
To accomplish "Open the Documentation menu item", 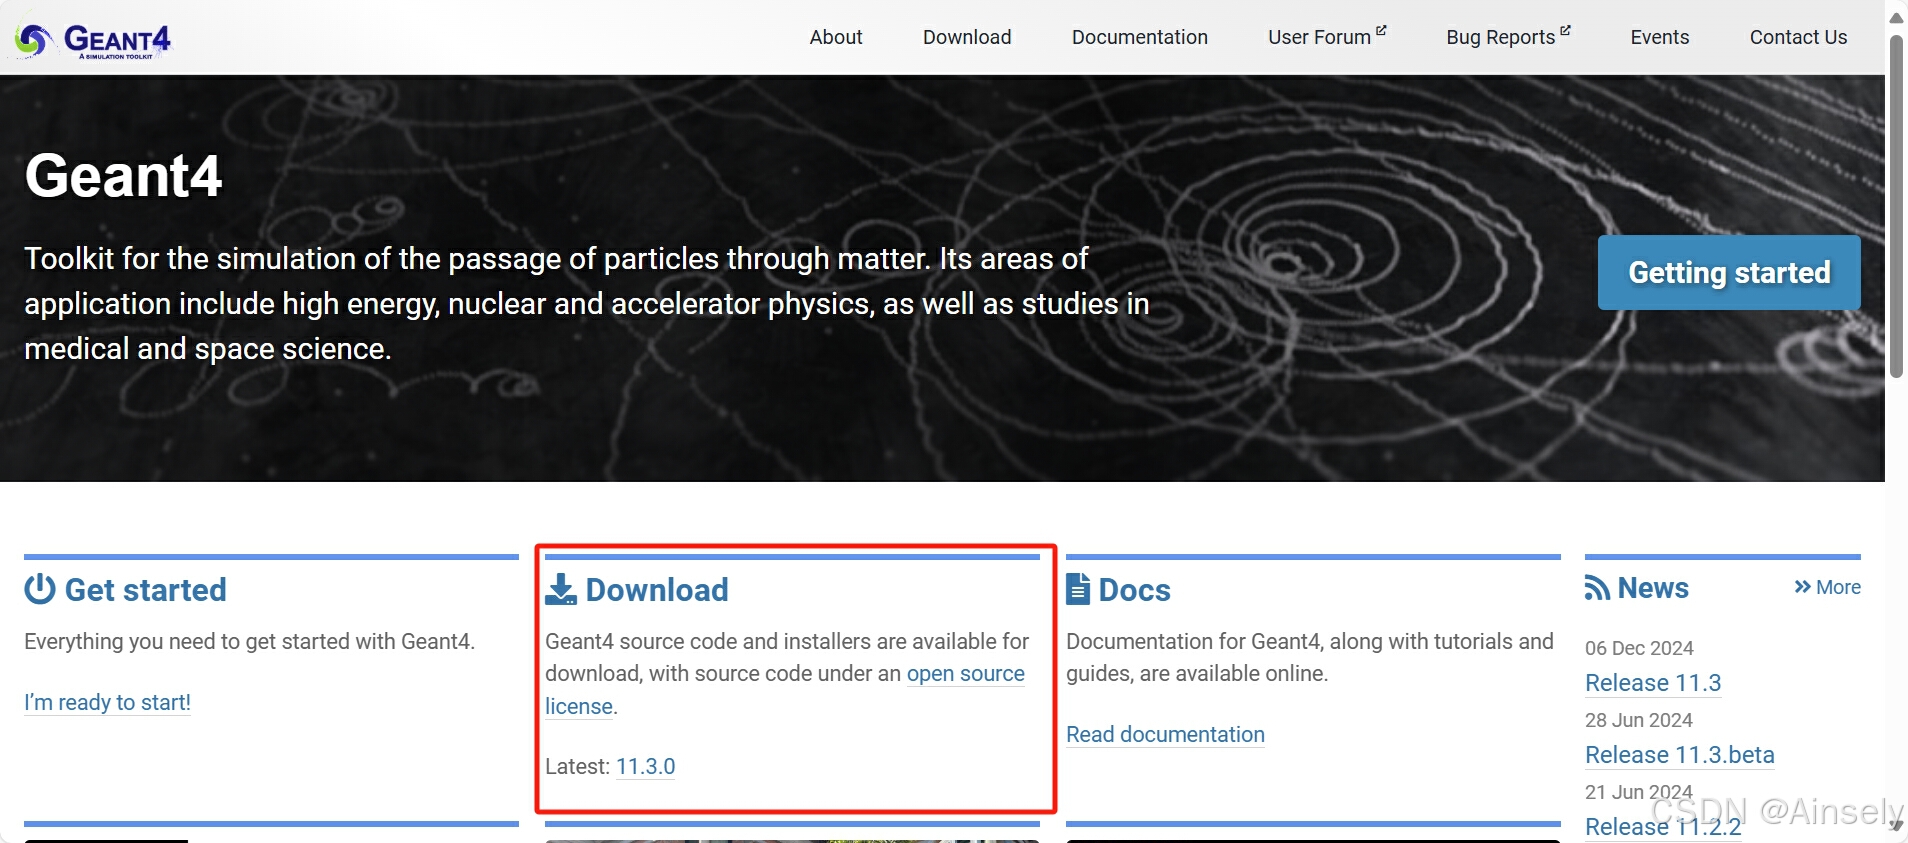I will click(1140, 37).
